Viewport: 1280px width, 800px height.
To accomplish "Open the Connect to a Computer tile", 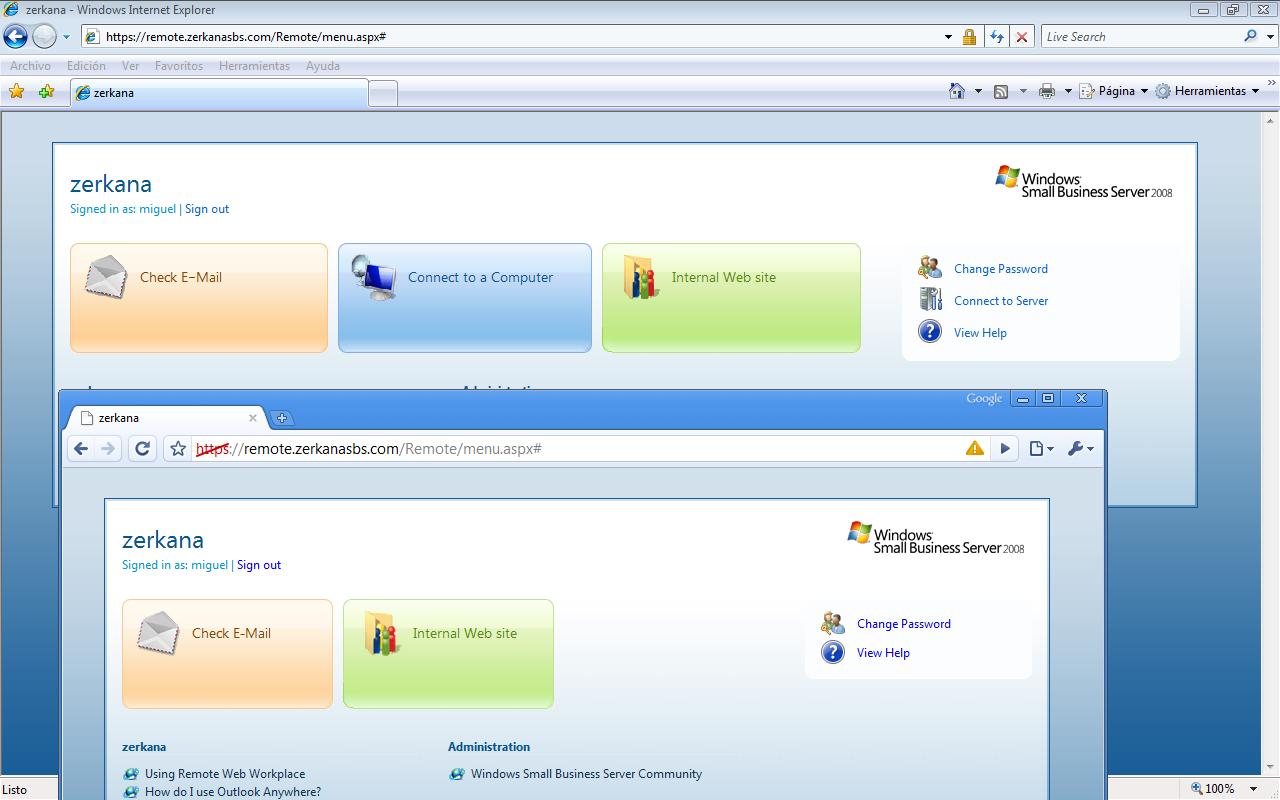I will [465, 298].
